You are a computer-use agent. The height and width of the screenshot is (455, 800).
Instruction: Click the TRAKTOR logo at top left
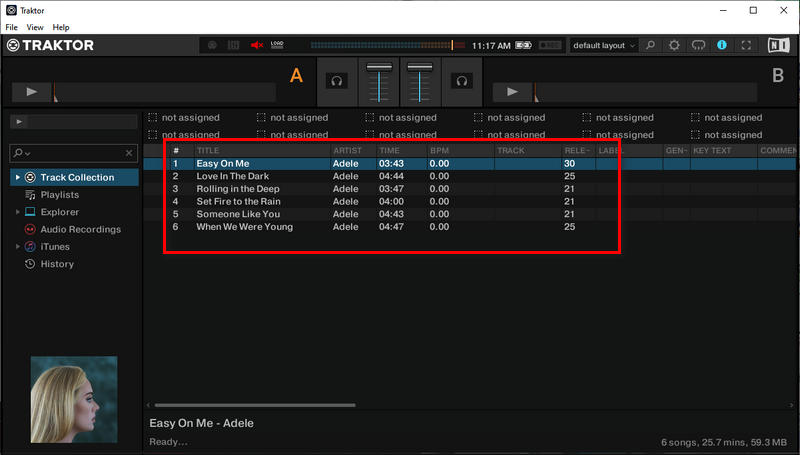coord(50,45)
